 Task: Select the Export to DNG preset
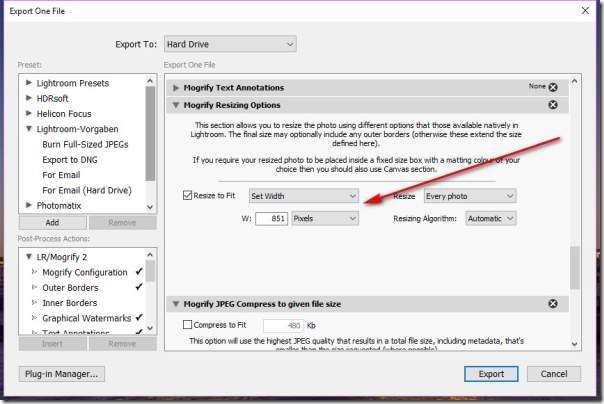pyautogui.click(x=70, y=160)
